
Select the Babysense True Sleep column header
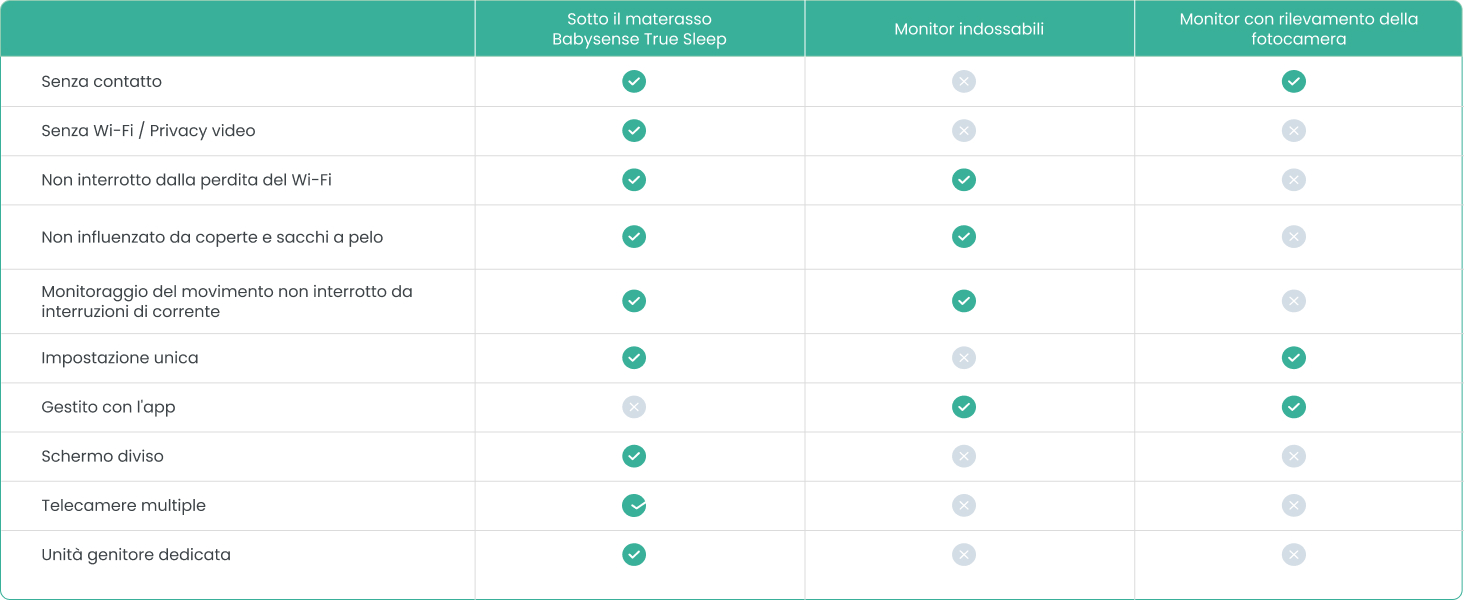point(639,29)
